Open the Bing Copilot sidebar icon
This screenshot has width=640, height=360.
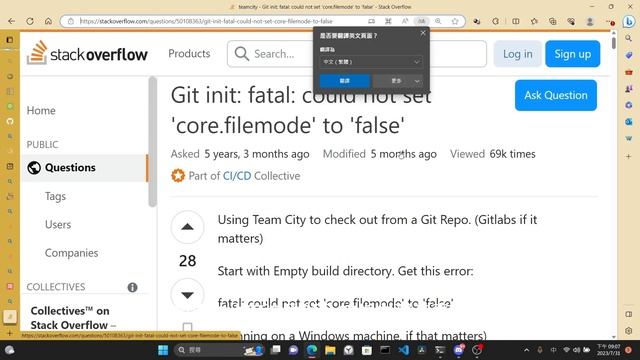click(629, 21)
